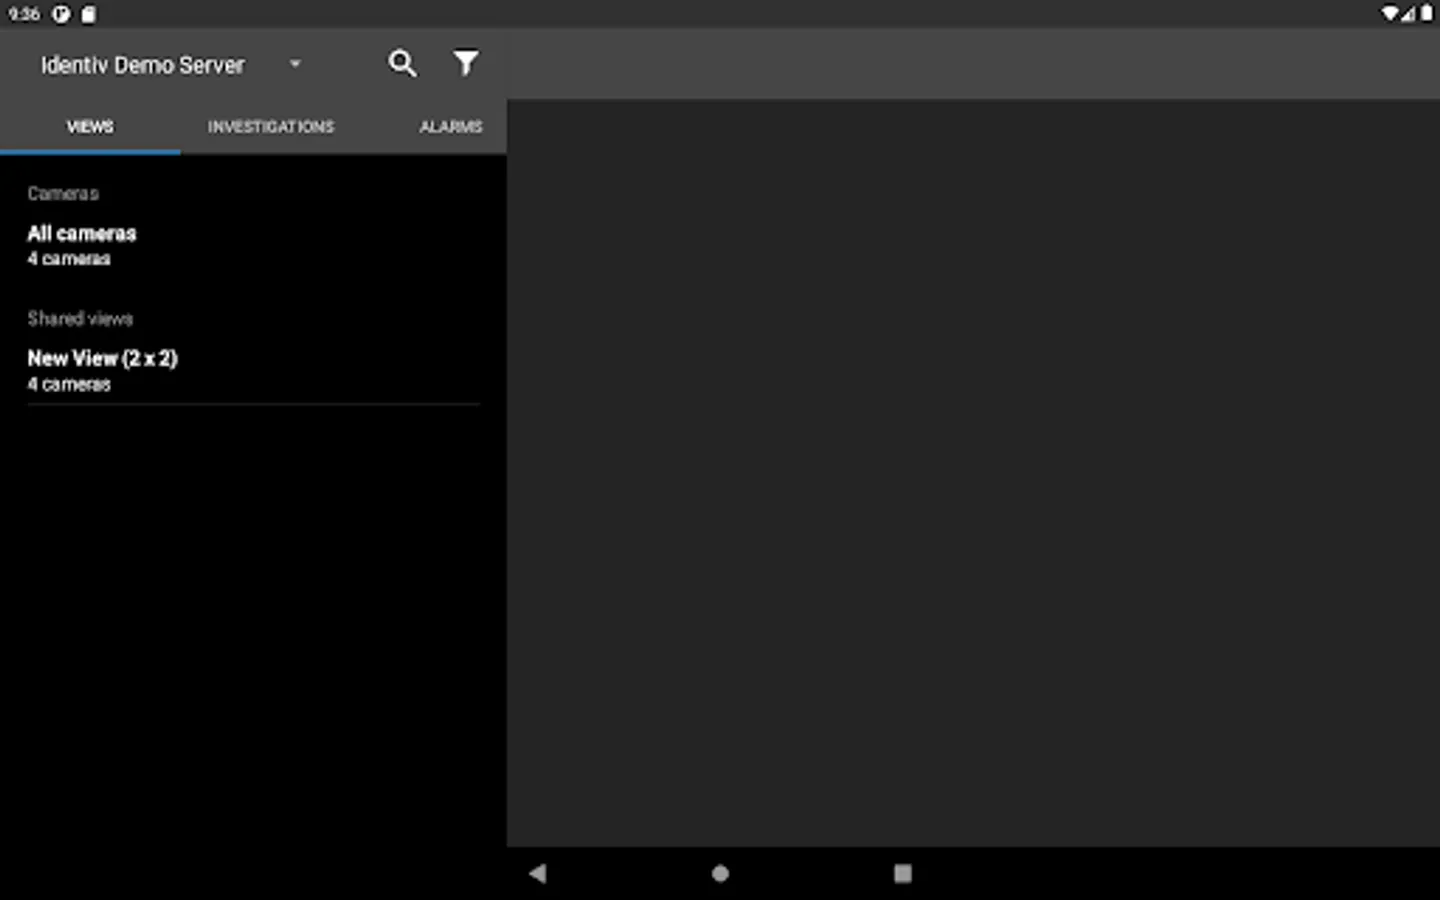This screenshot has width=1440, height=900.
Task: Tap the 9:36 clock in status bar
Action: point(24,14)
